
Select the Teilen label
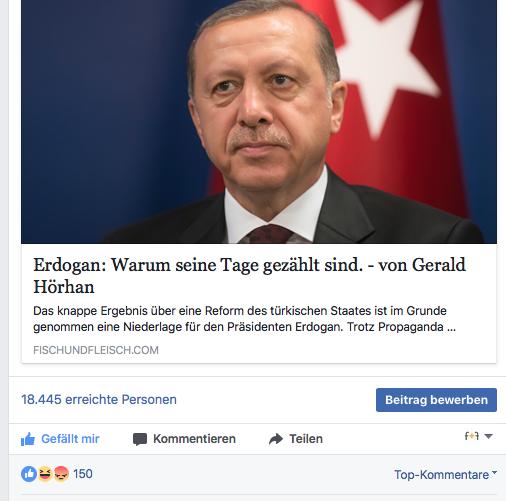(x=306, y=439)
